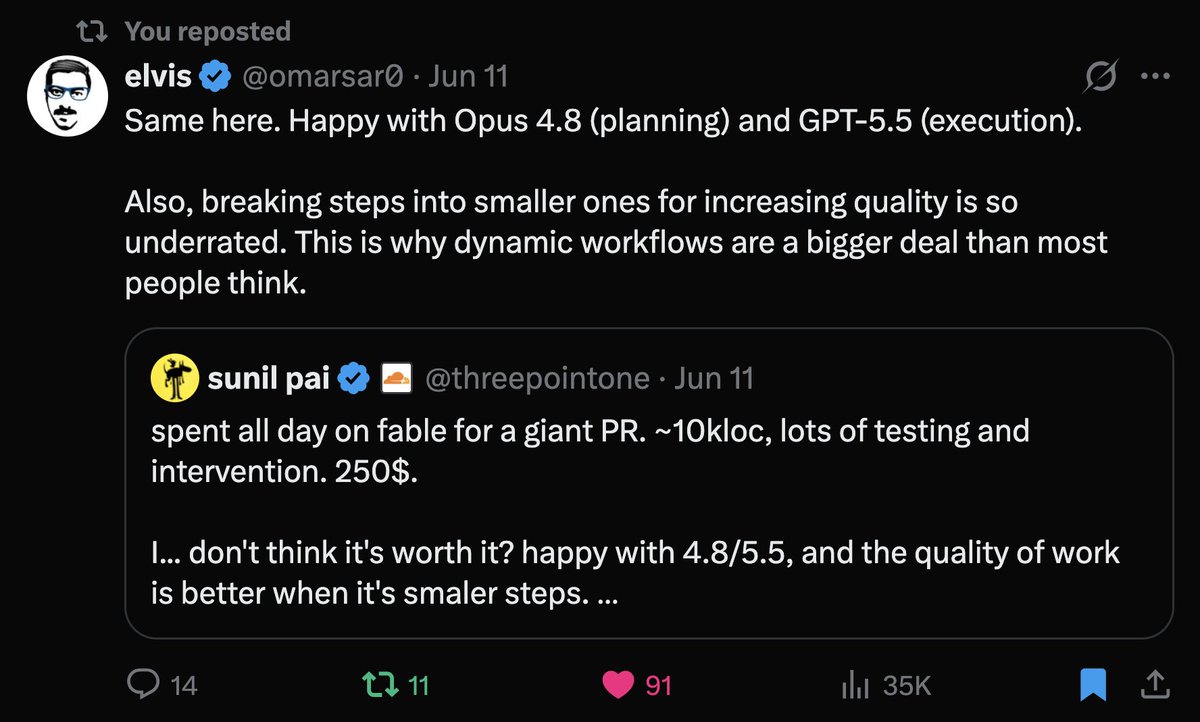
Task: Click the Grok slashed-circle icon
Action: pos(1103,76)
